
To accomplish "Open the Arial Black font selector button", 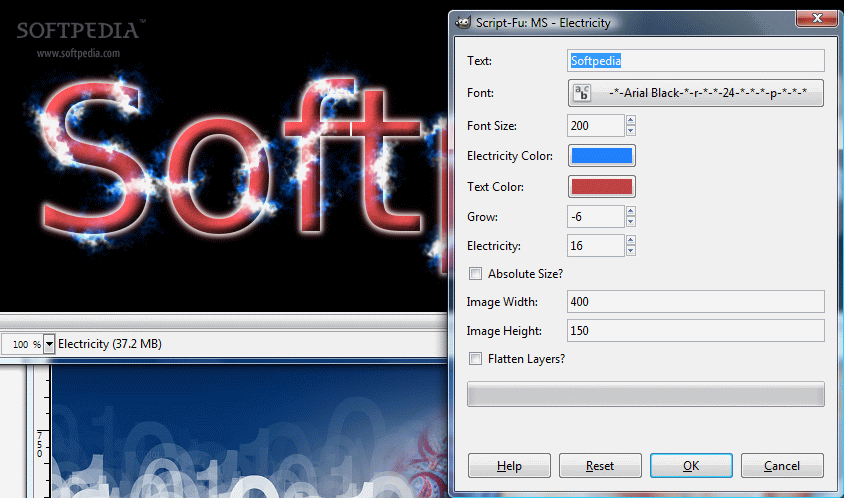I will (x=695, y=93).
